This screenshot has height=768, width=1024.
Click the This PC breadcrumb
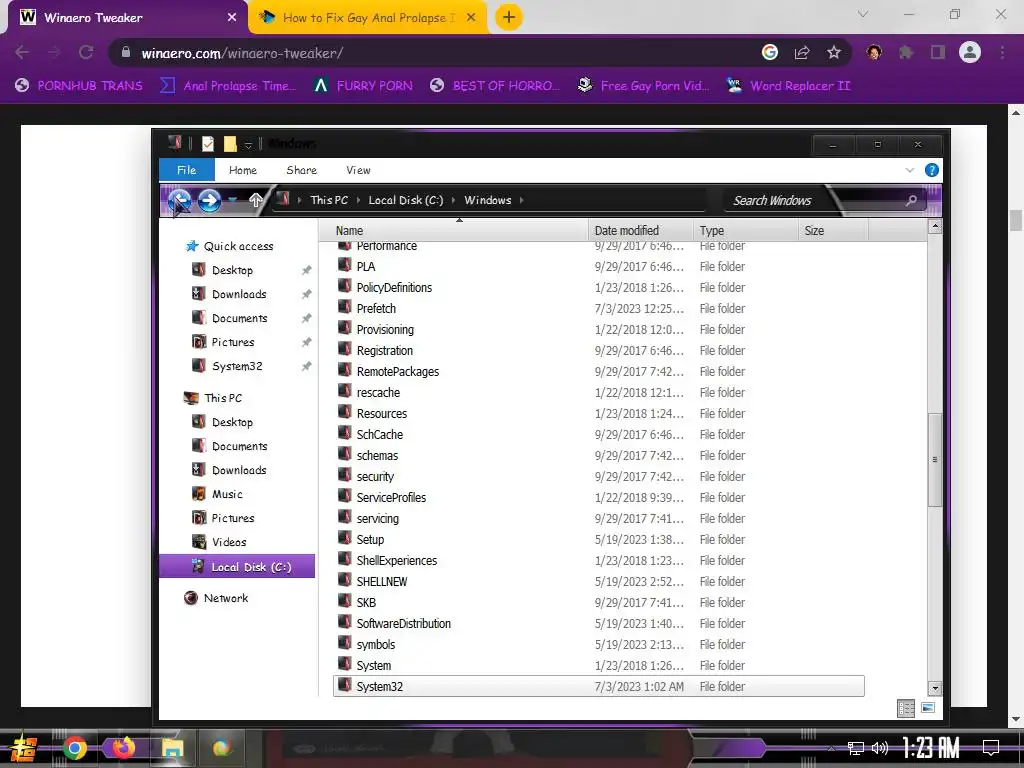pos(329,200)
